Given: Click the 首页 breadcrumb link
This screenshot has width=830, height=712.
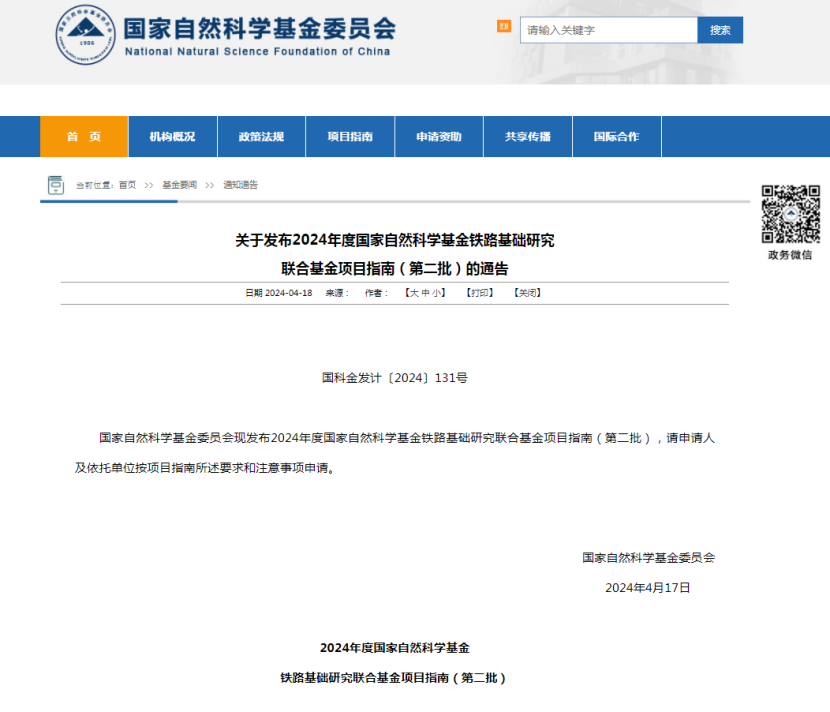Looking at the screenshot, I should [127, 185].
